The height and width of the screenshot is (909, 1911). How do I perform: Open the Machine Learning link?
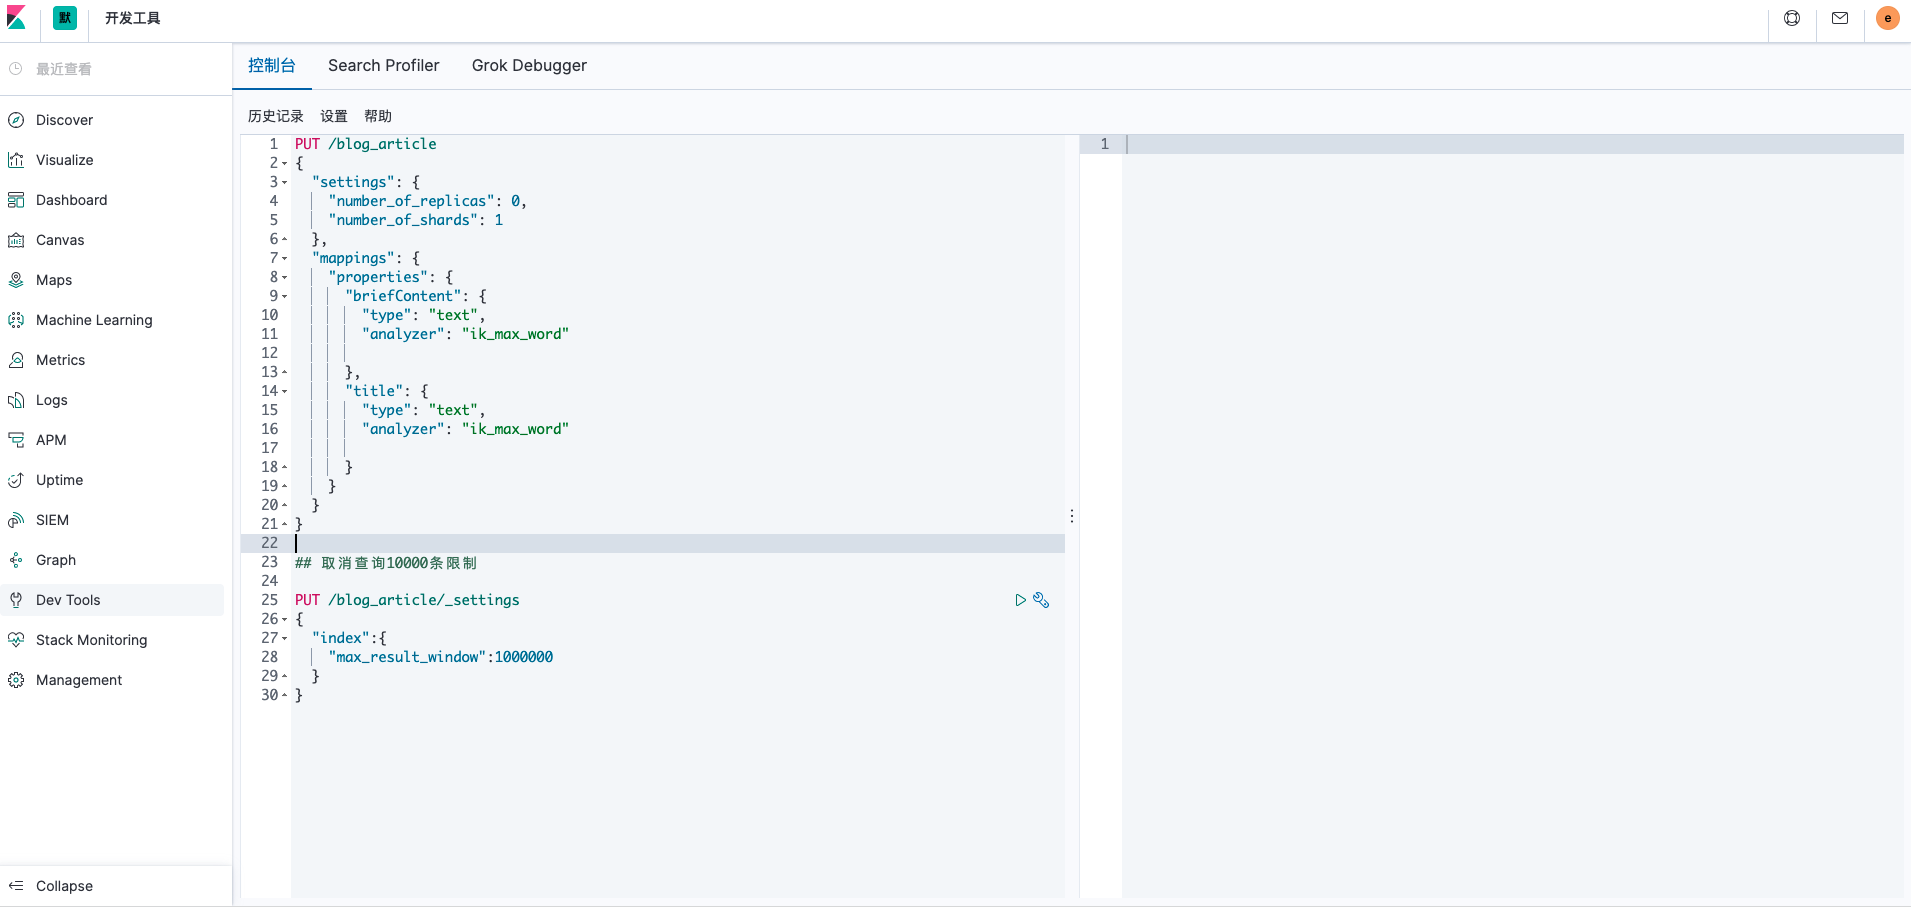(94, 320)
